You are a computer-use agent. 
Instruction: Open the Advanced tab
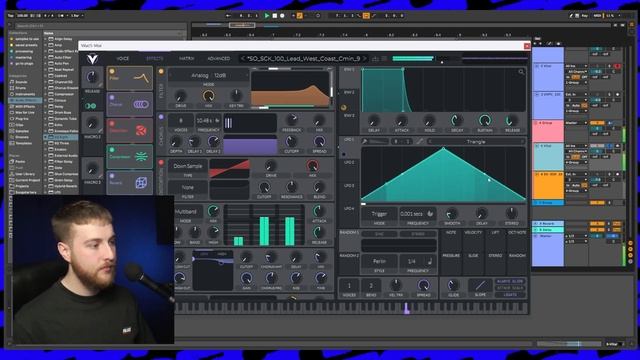click(218, 59)
